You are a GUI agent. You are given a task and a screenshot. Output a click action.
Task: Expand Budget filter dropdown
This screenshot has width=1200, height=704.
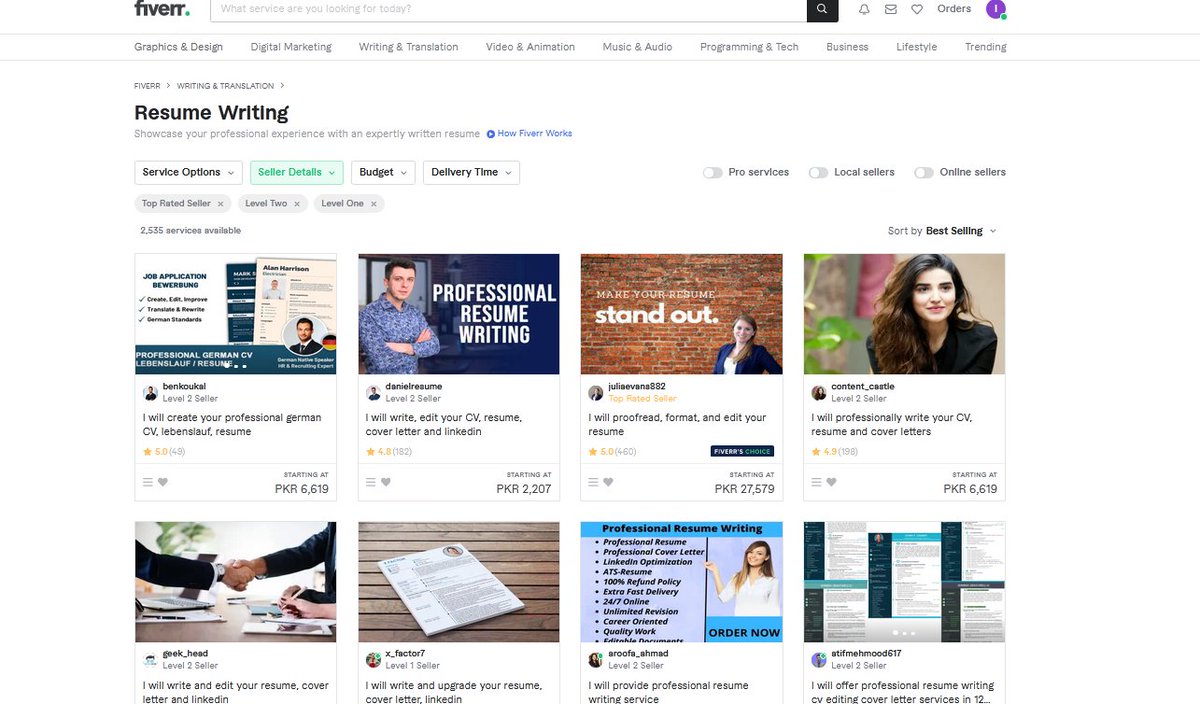(383, 172)
